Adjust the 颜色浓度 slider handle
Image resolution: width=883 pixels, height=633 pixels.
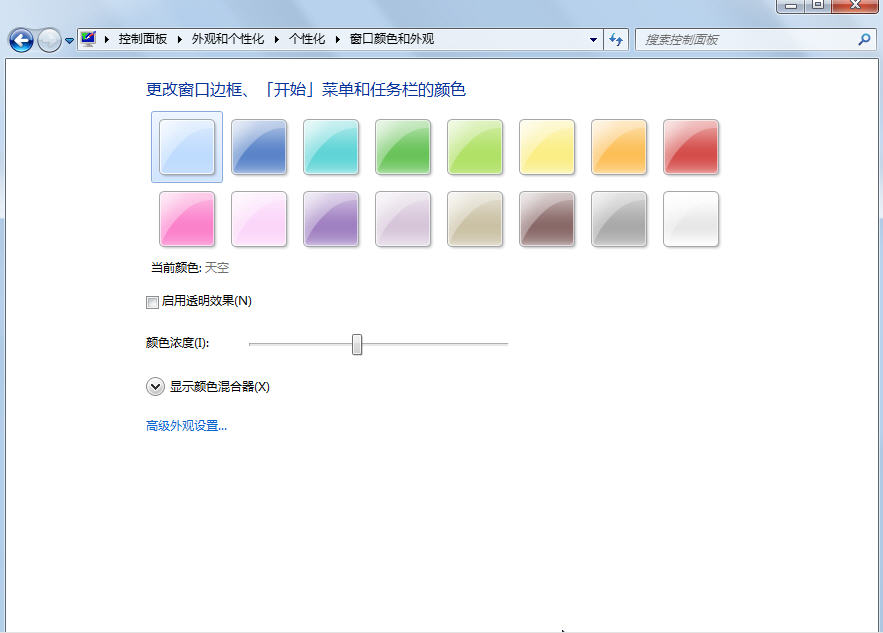tap(357, 344)
